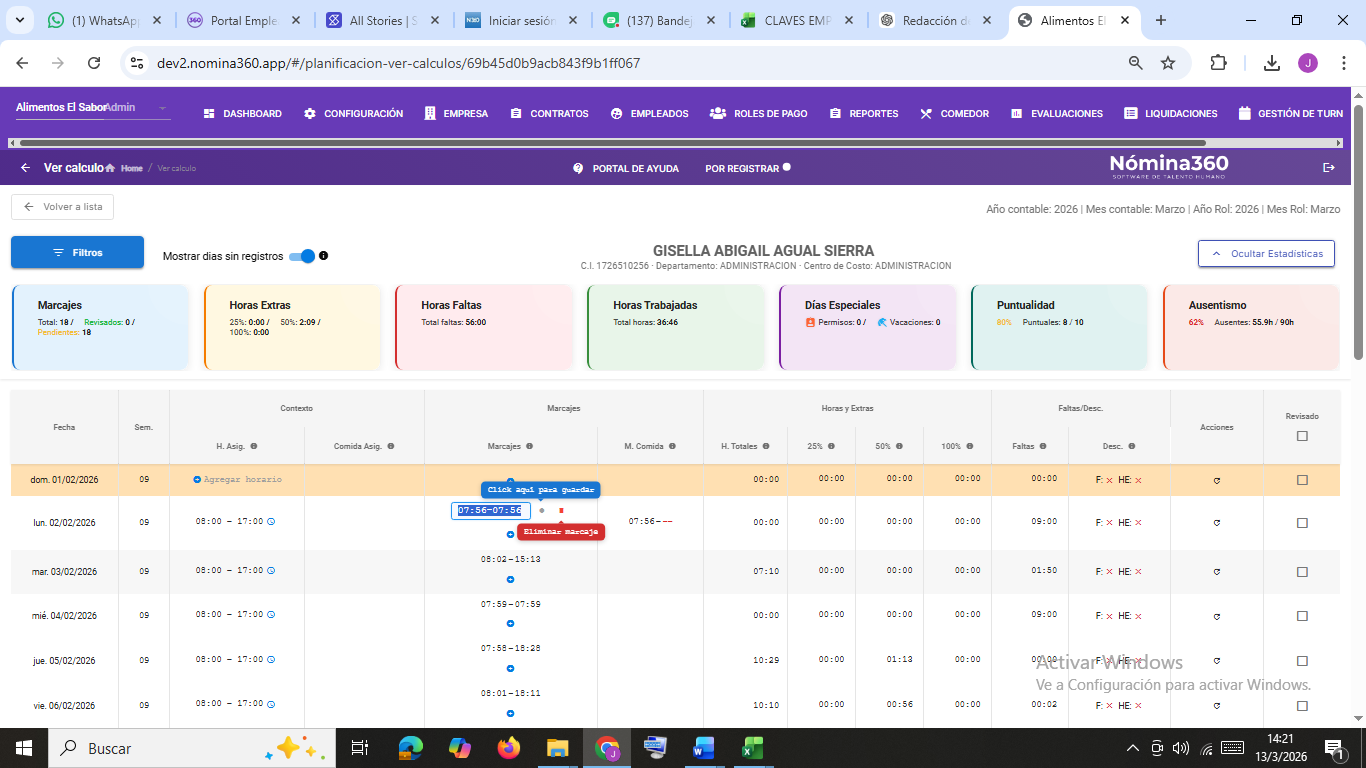Open Excel from the Windows taskbar

click(752, 748)
